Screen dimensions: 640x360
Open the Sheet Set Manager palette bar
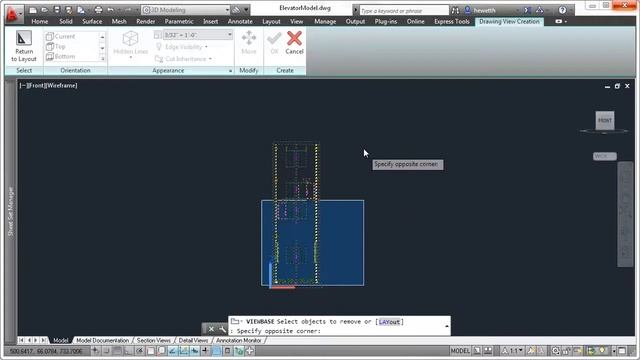tap(11, 211)
